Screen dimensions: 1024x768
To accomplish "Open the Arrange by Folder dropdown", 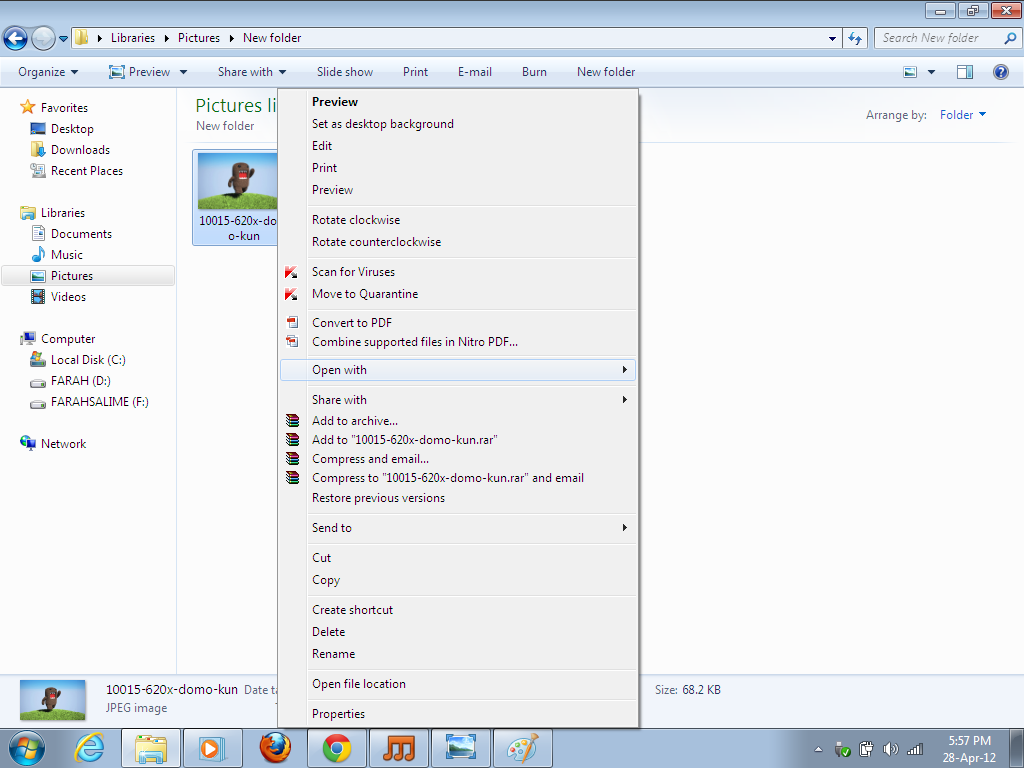I will click(963, 115).
